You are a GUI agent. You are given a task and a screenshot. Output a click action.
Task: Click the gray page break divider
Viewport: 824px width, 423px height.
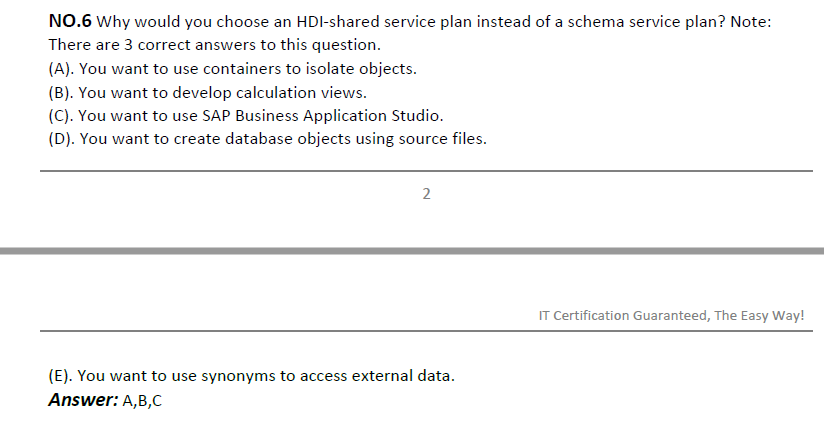tap(412, 251)
